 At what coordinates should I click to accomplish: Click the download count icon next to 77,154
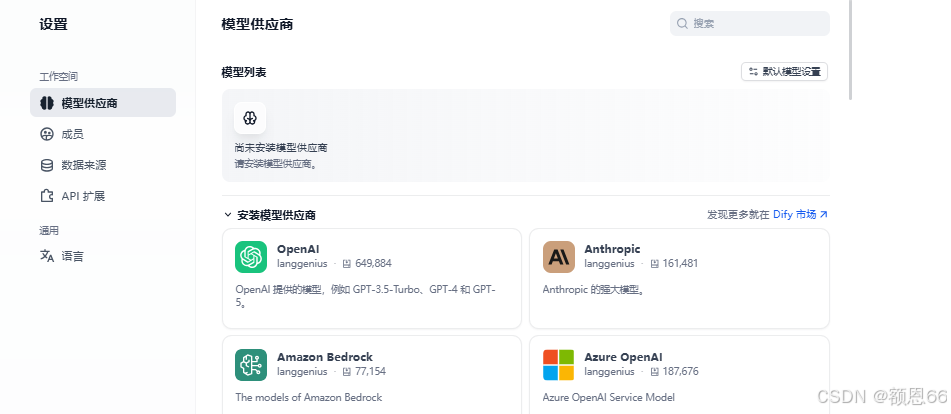(347, 372)
